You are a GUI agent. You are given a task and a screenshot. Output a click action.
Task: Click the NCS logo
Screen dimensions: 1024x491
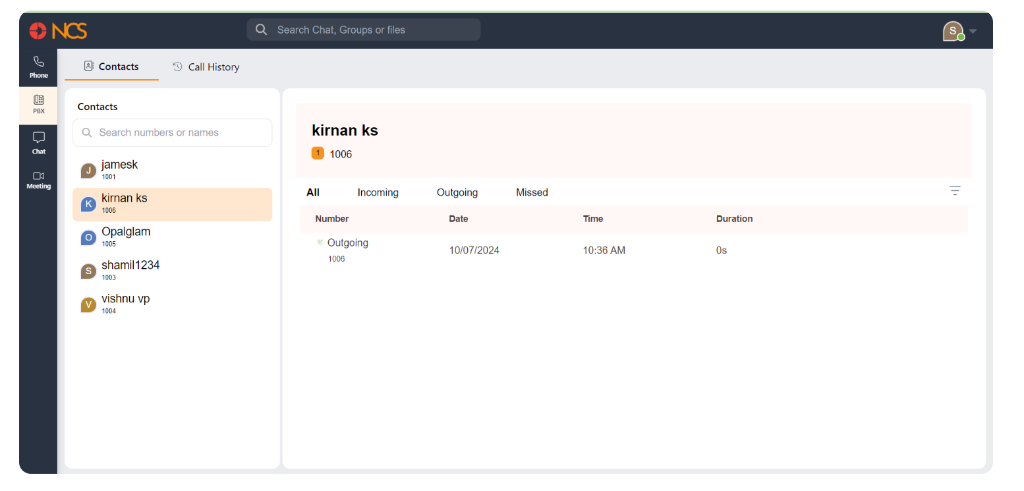pyautogui.click(x=58, y=30)
